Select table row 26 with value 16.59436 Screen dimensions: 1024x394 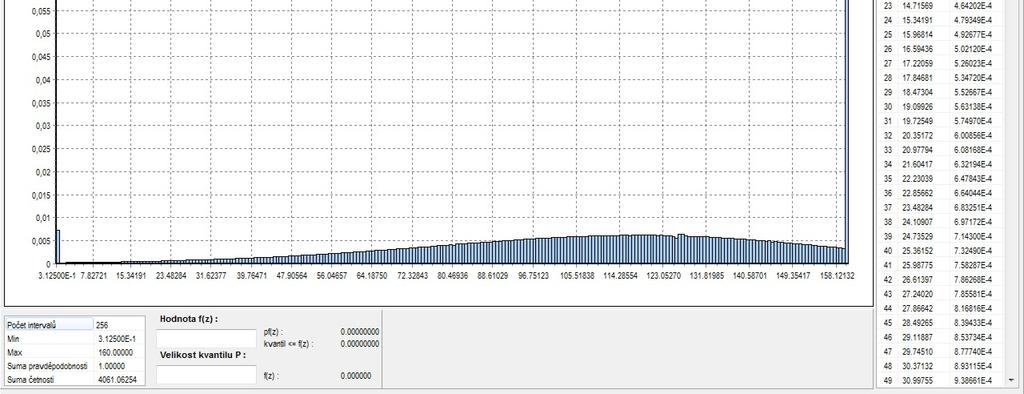click(x=940, y=49)
